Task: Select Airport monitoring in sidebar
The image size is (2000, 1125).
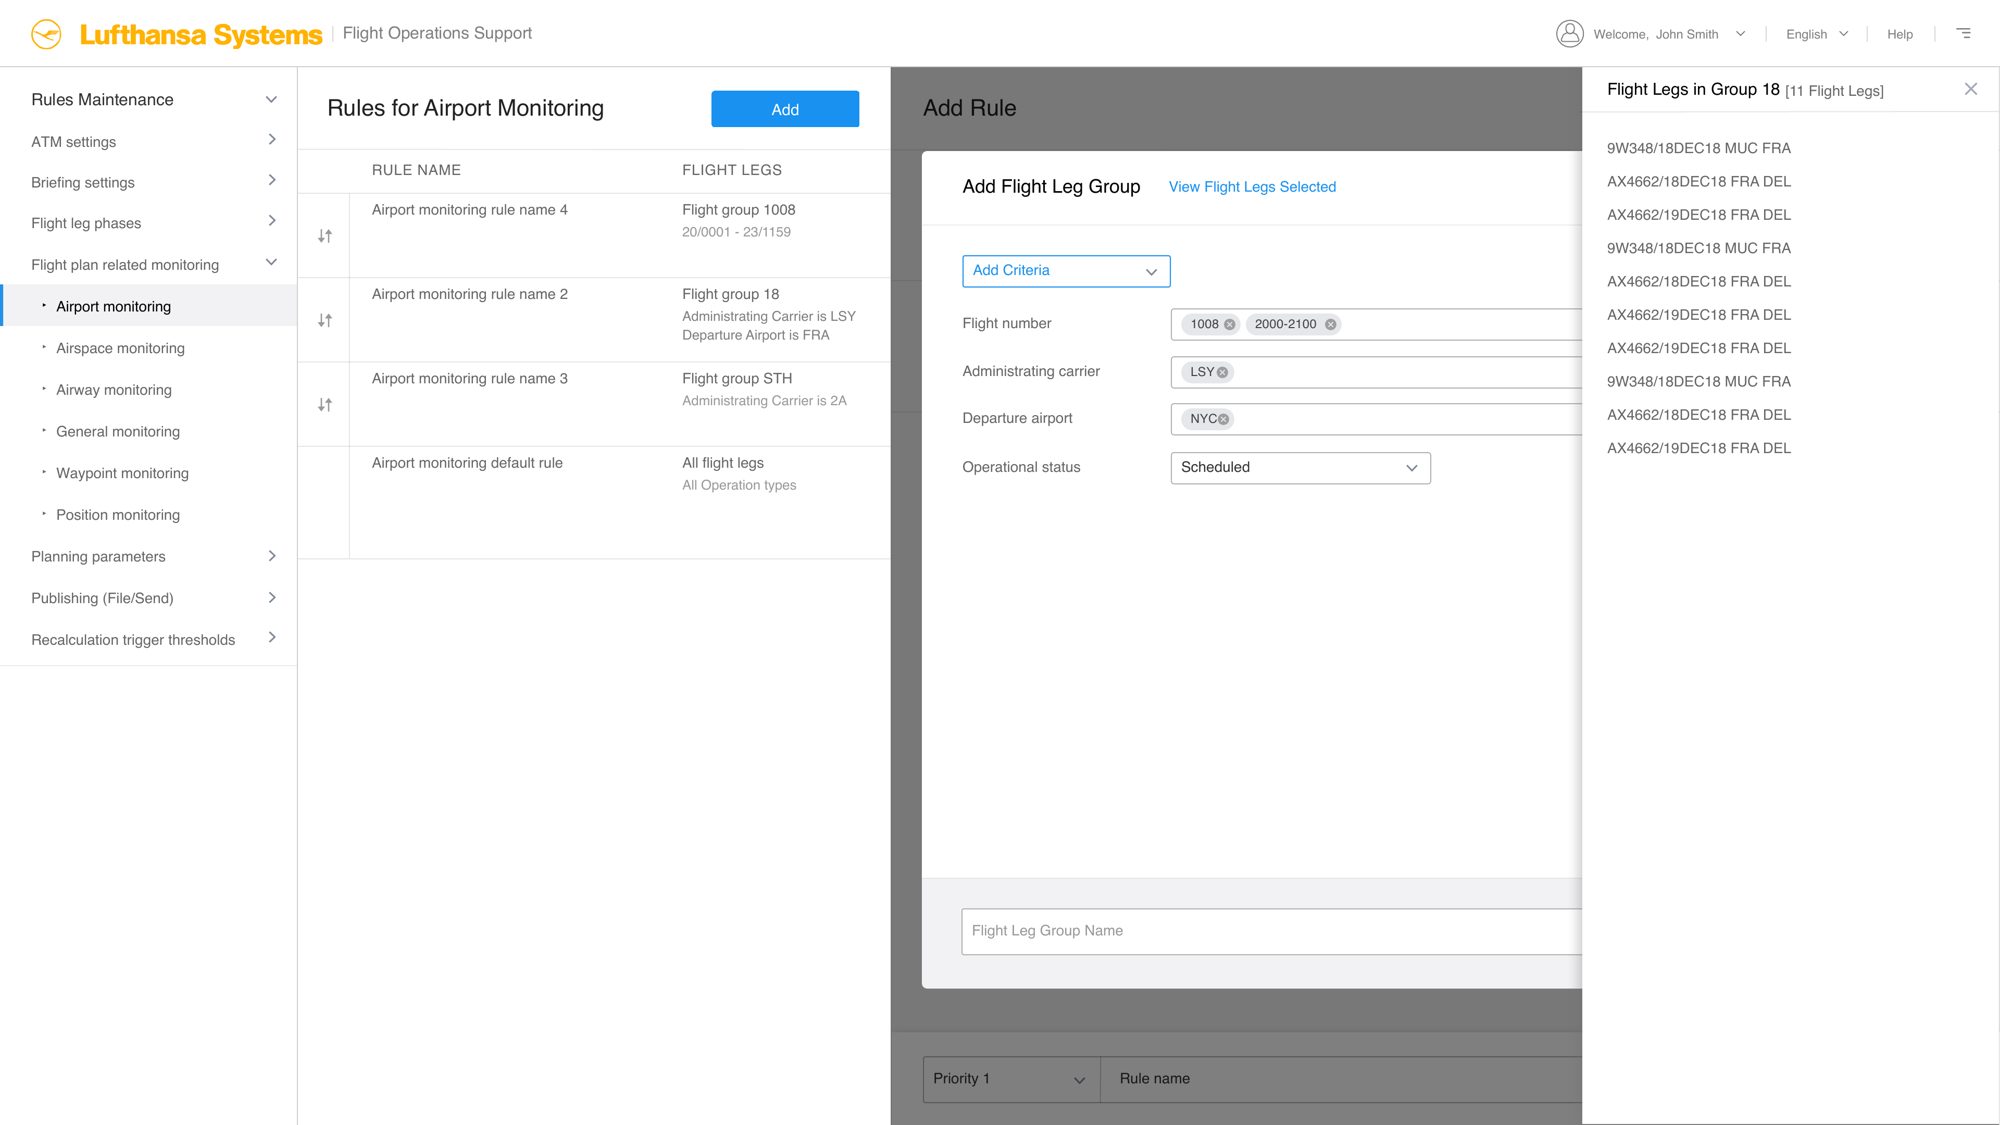Action: click(x=149, y=306)
